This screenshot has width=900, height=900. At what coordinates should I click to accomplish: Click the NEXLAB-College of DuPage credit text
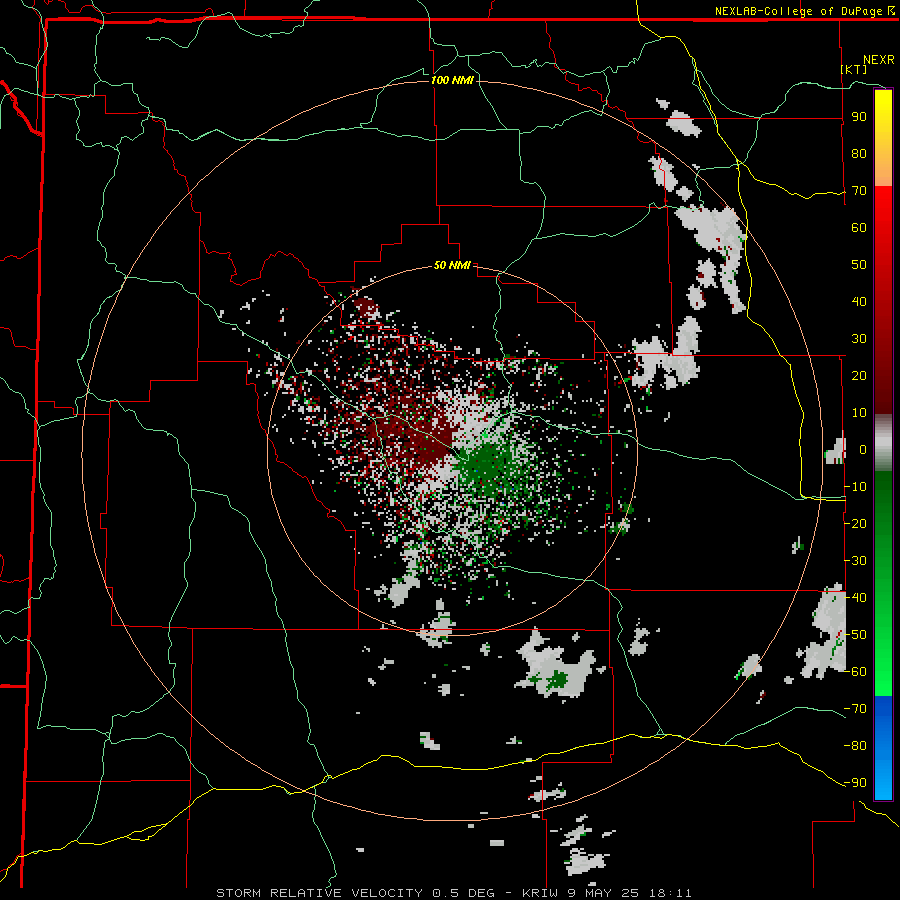[x=804, y=11]
